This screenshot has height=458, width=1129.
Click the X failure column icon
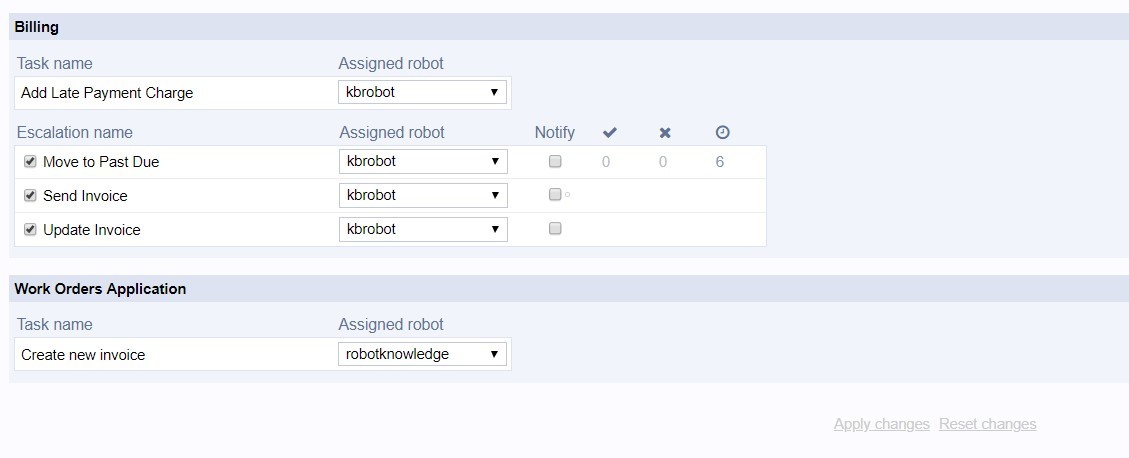pyautogui.click(x=665, y=132)
